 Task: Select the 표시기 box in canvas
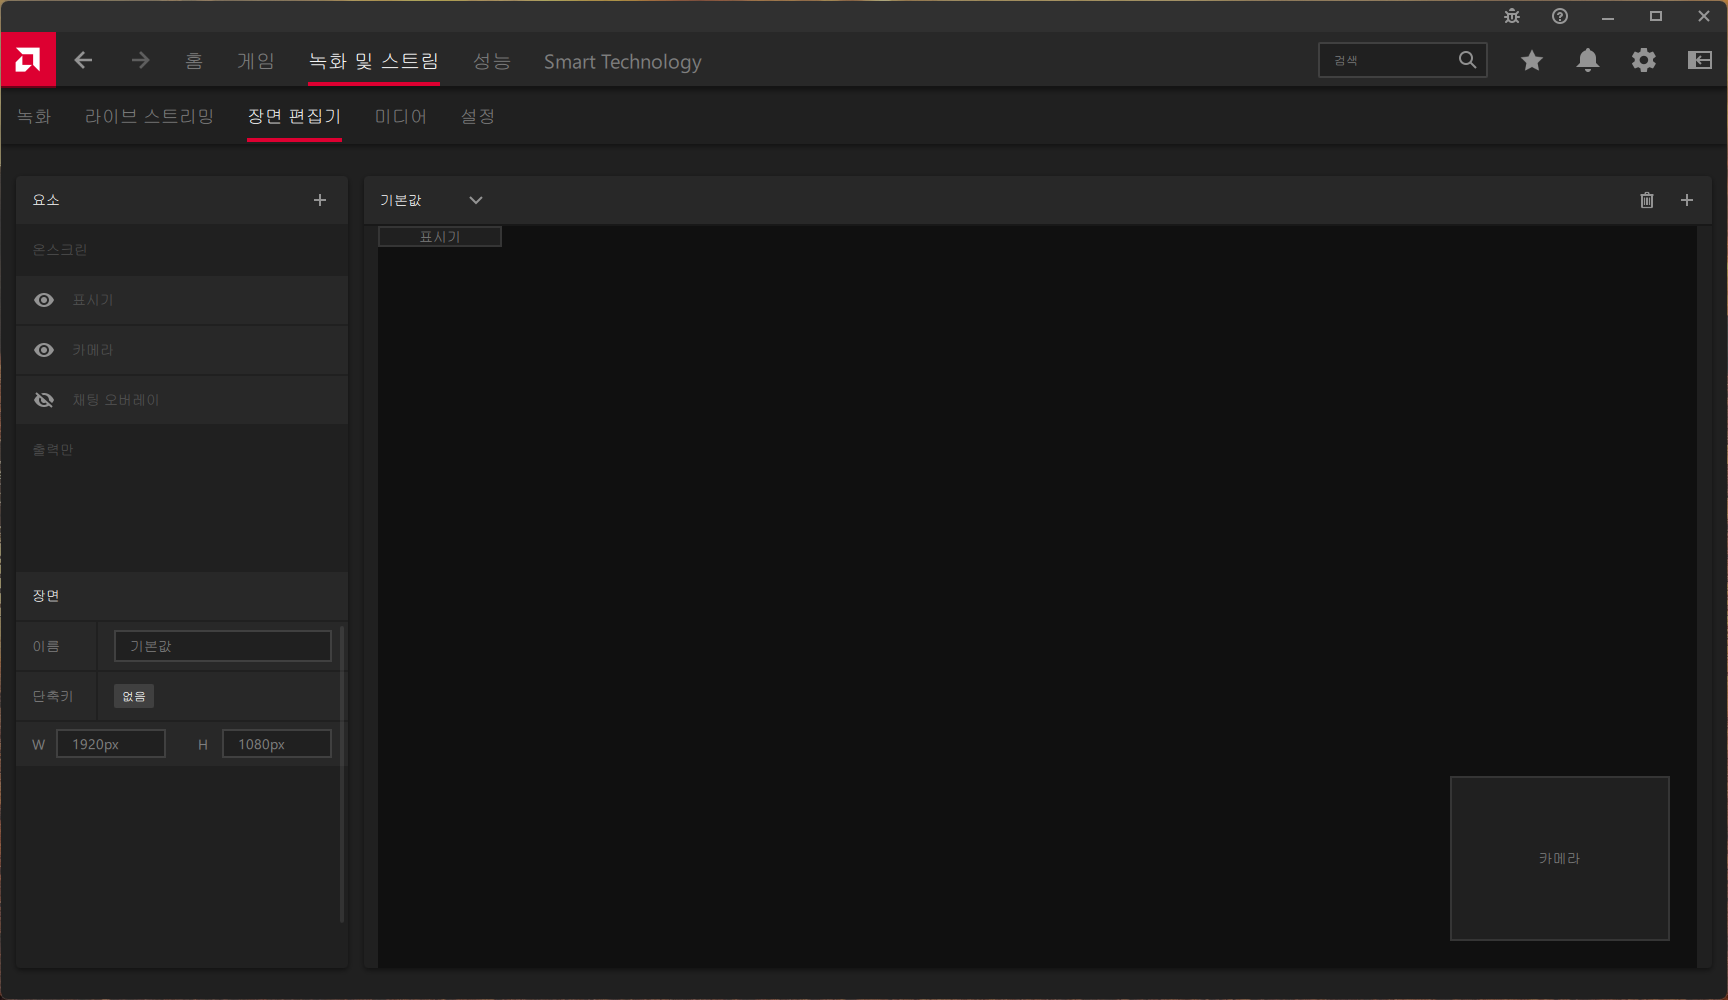(x=440, y=236)
